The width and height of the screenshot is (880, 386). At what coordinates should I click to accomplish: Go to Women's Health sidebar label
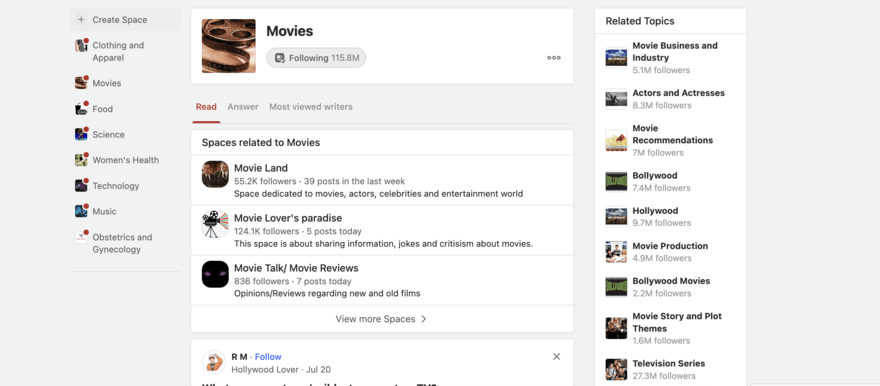click(x=126, y=160)
